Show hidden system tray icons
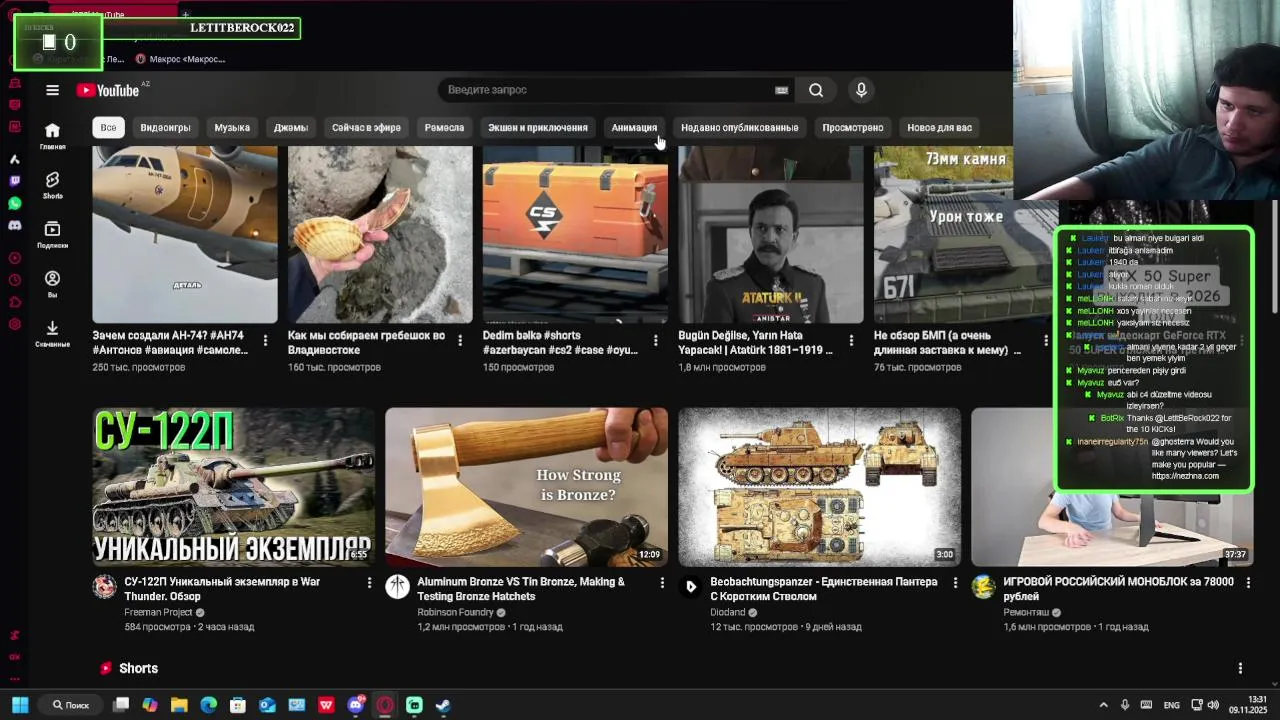 pos(1103,705)
